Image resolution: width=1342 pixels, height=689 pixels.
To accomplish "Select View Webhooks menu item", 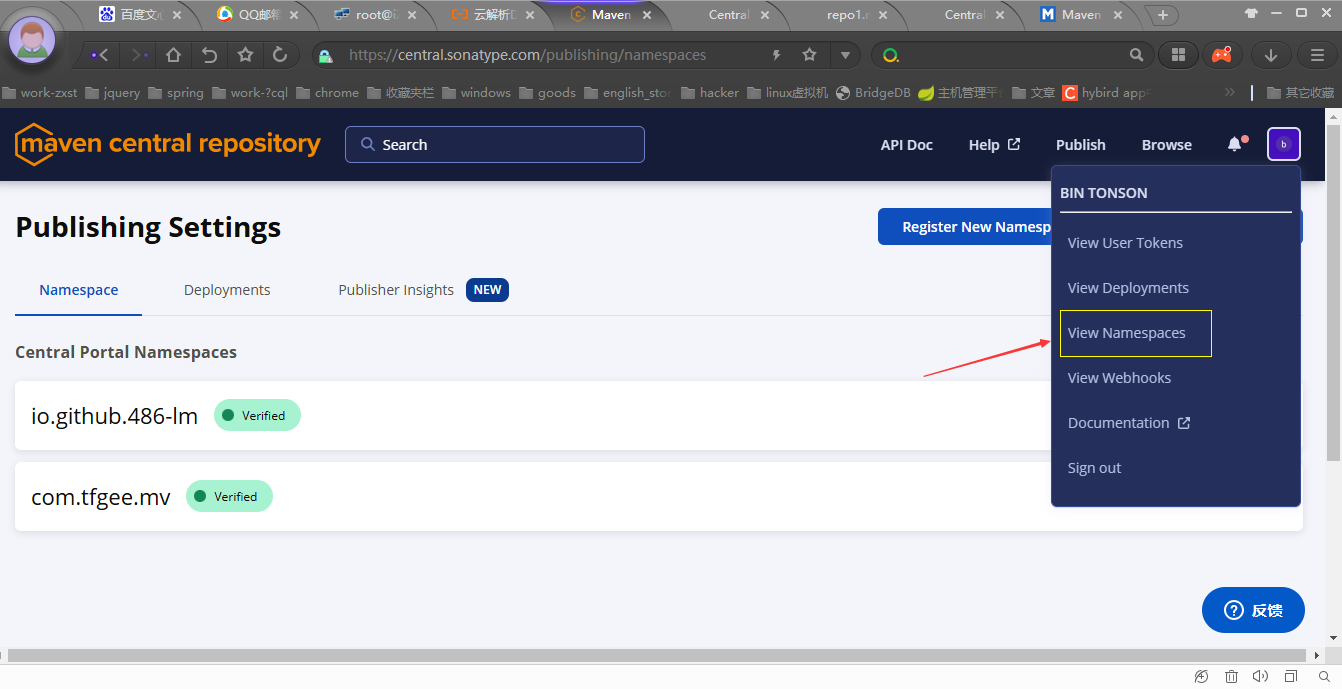I will [x=1119, y=378].
